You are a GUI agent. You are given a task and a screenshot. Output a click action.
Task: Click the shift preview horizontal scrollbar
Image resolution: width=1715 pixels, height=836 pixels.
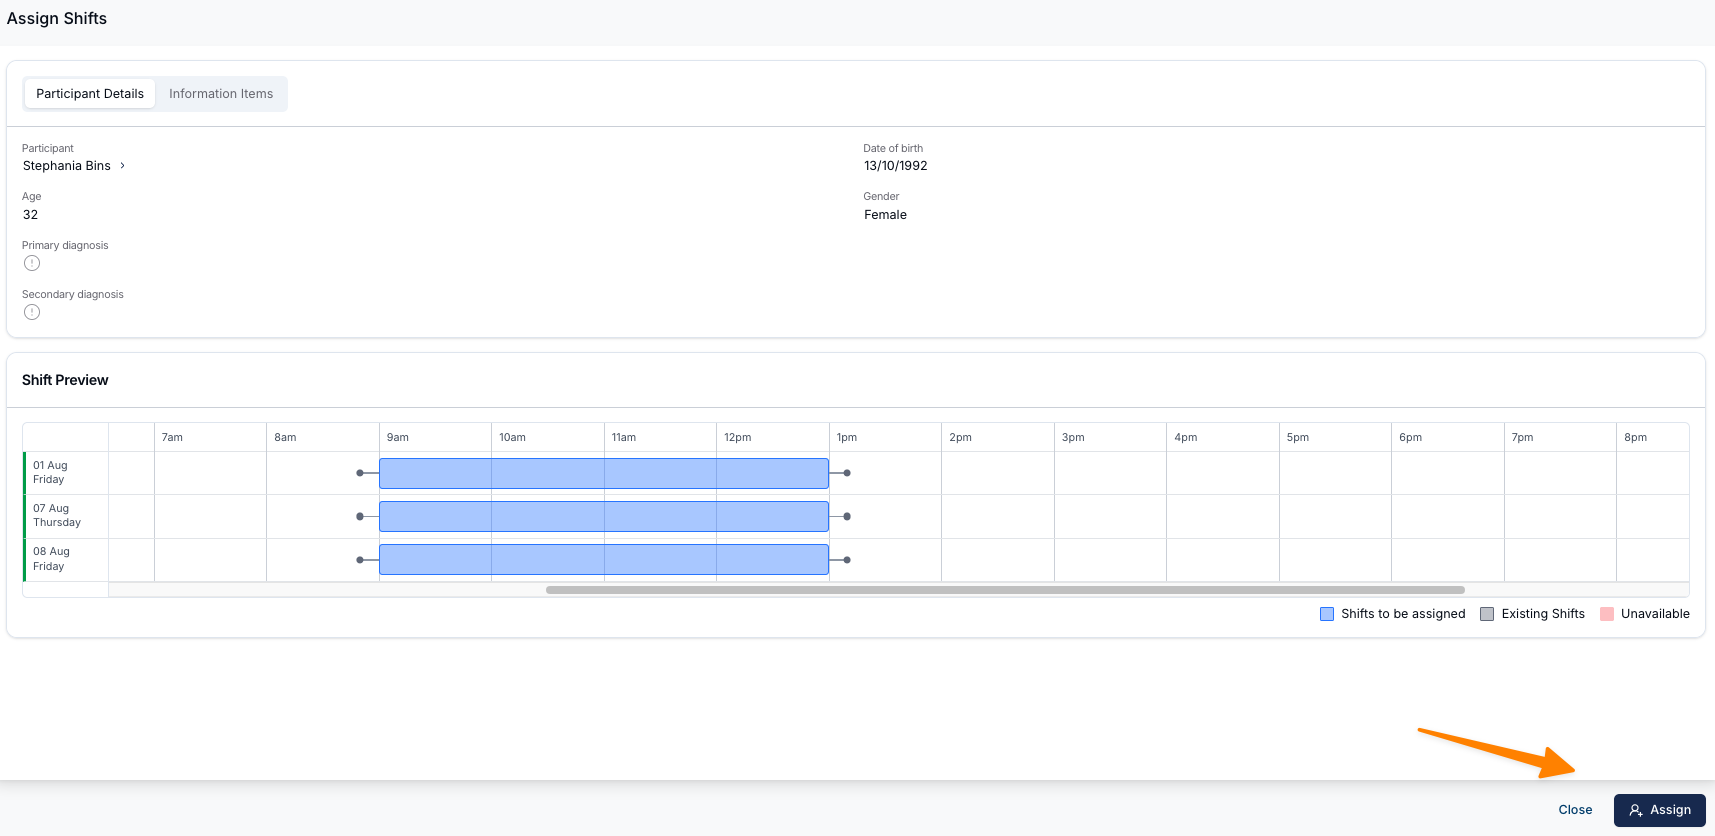tap(1004, 590)
